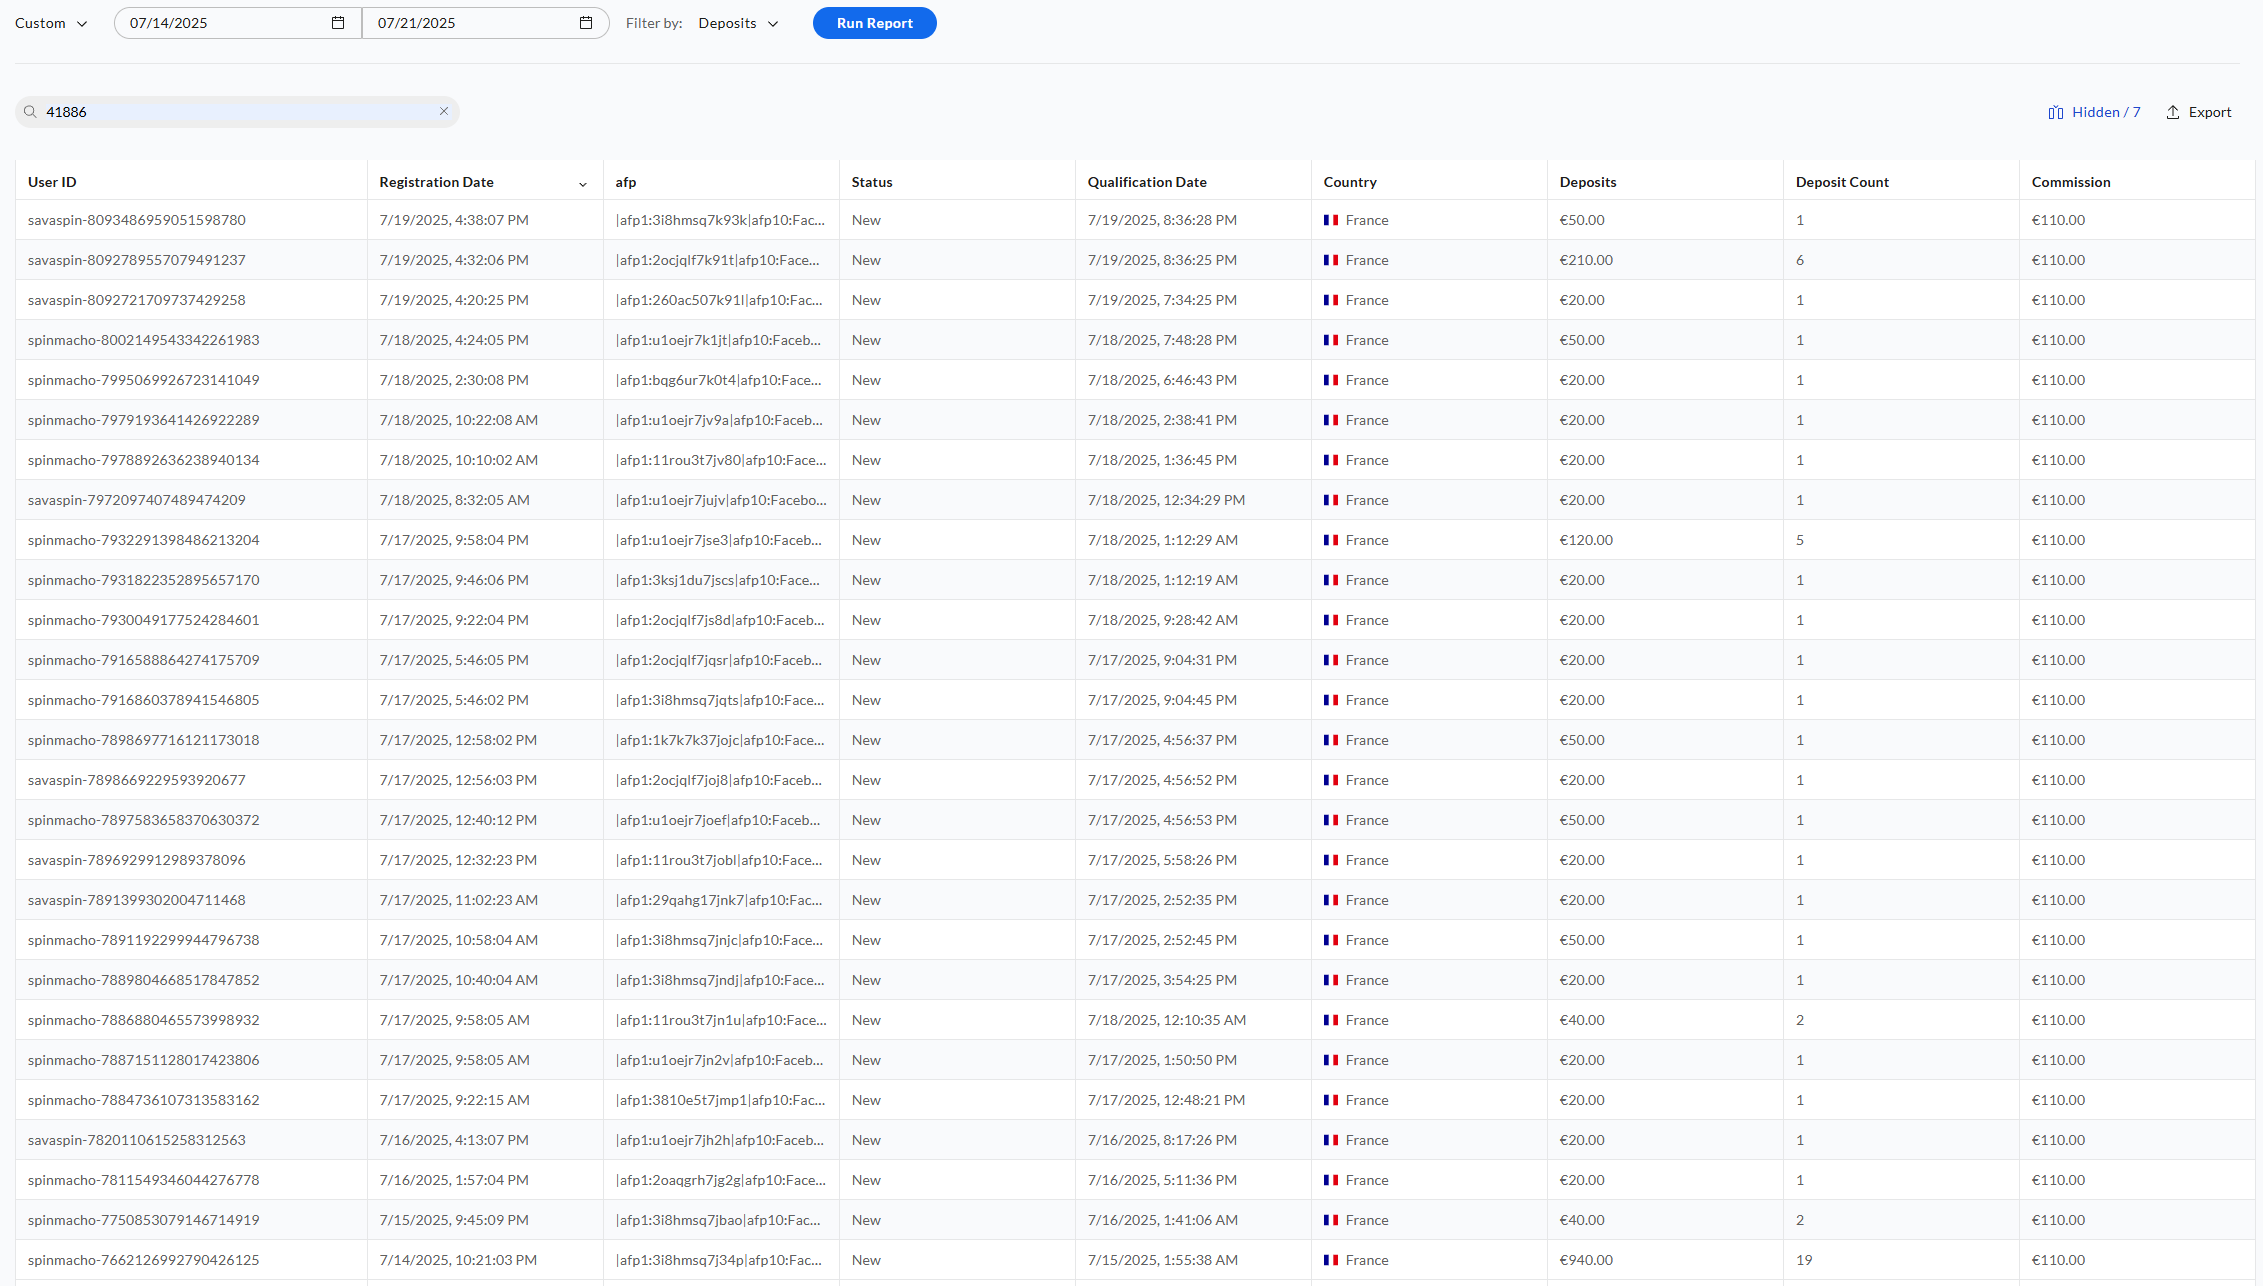Click afp value |afp1:29qahg17jnk7
This screenshot has height=1286, width=2263.
click(720, 900)
